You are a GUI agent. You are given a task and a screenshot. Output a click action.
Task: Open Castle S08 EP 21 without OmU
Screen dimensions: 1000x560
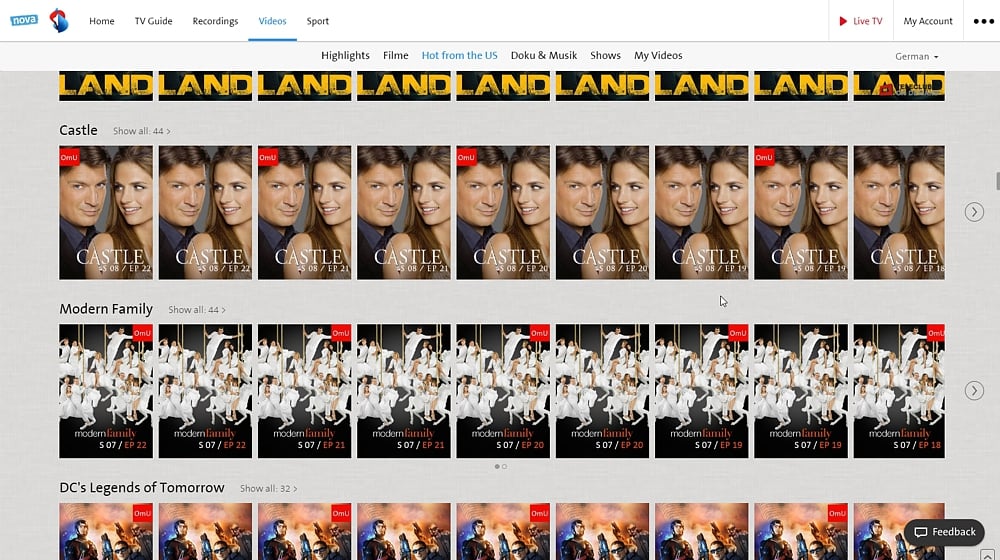click(404, 212)
